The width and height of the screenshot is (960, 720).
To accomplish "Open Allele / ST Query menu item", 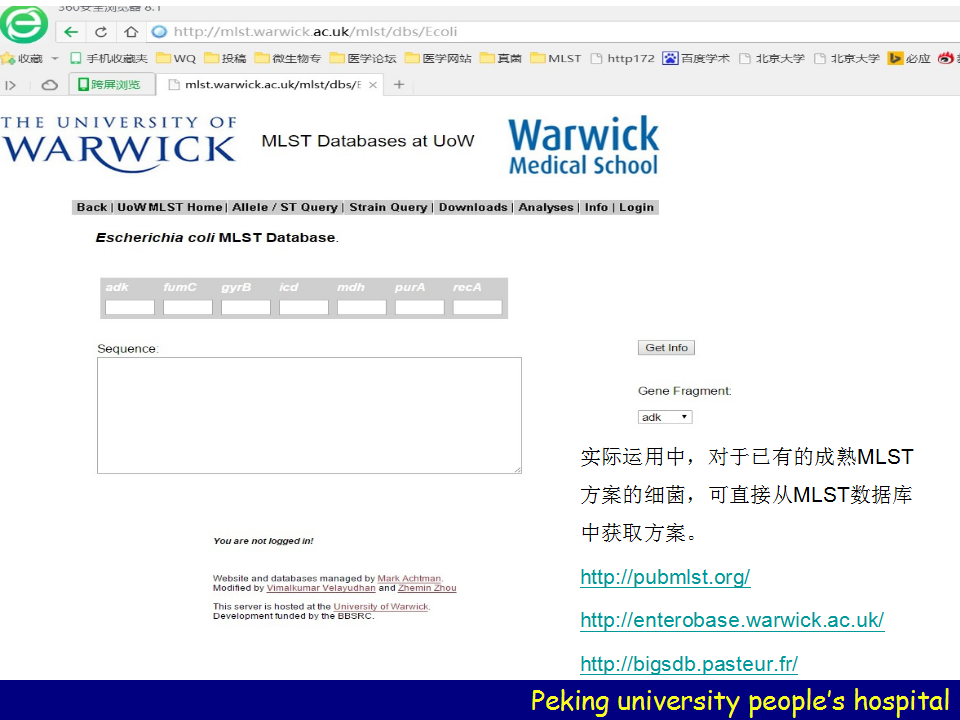I will pyautogui.click(x=285, y=208).
